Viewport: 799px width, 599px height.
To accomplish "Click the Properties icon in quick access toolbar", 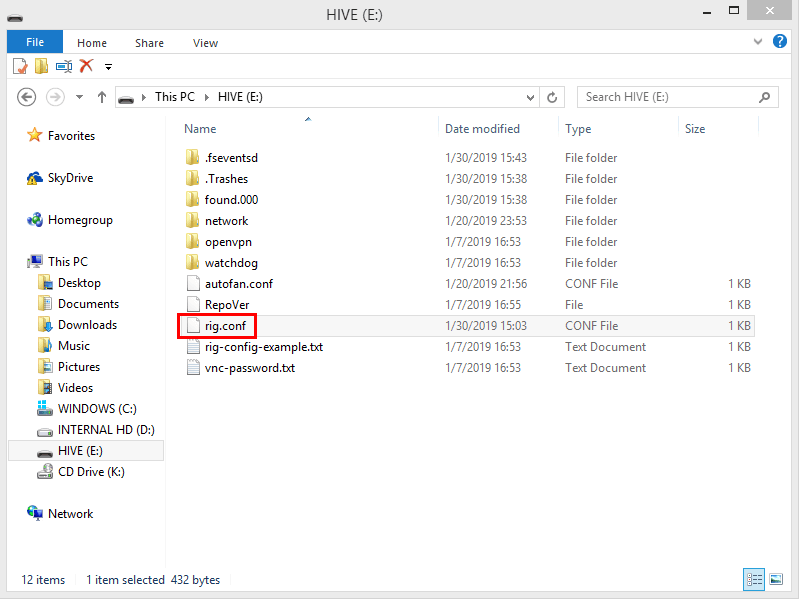I will click(x=20, y=66).
